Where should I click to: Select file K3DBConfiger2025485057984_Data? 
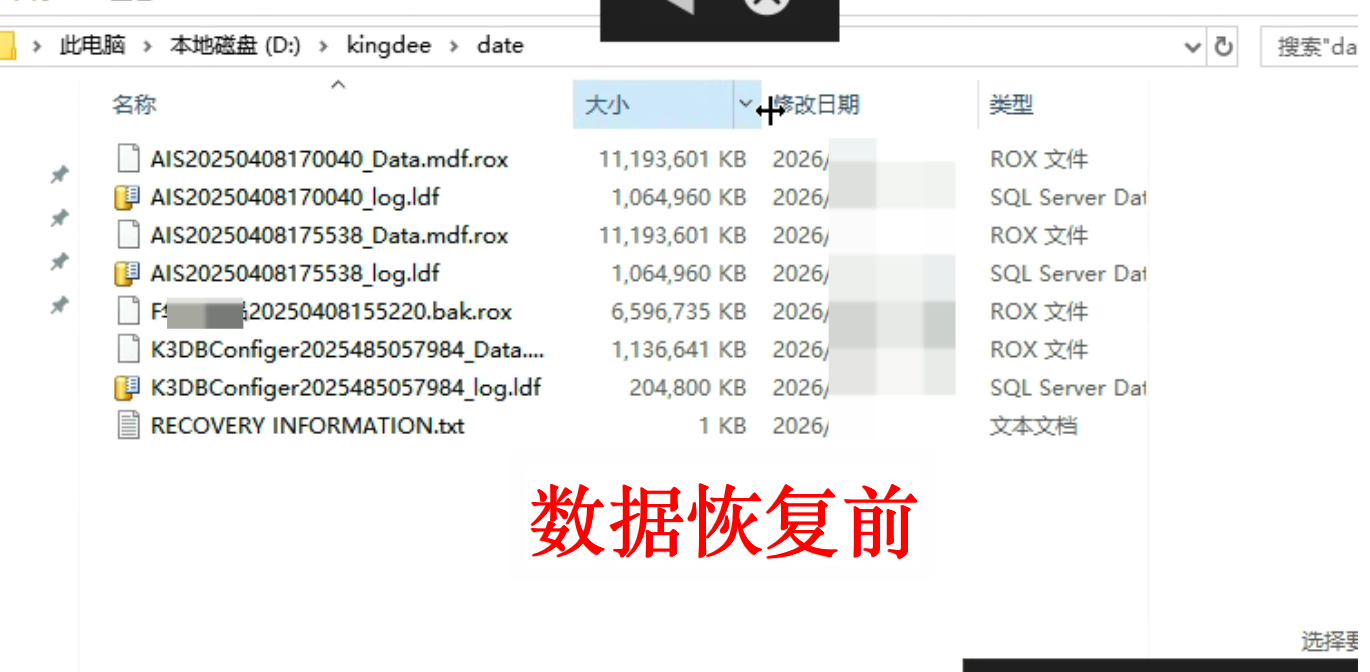click(347, 349)
